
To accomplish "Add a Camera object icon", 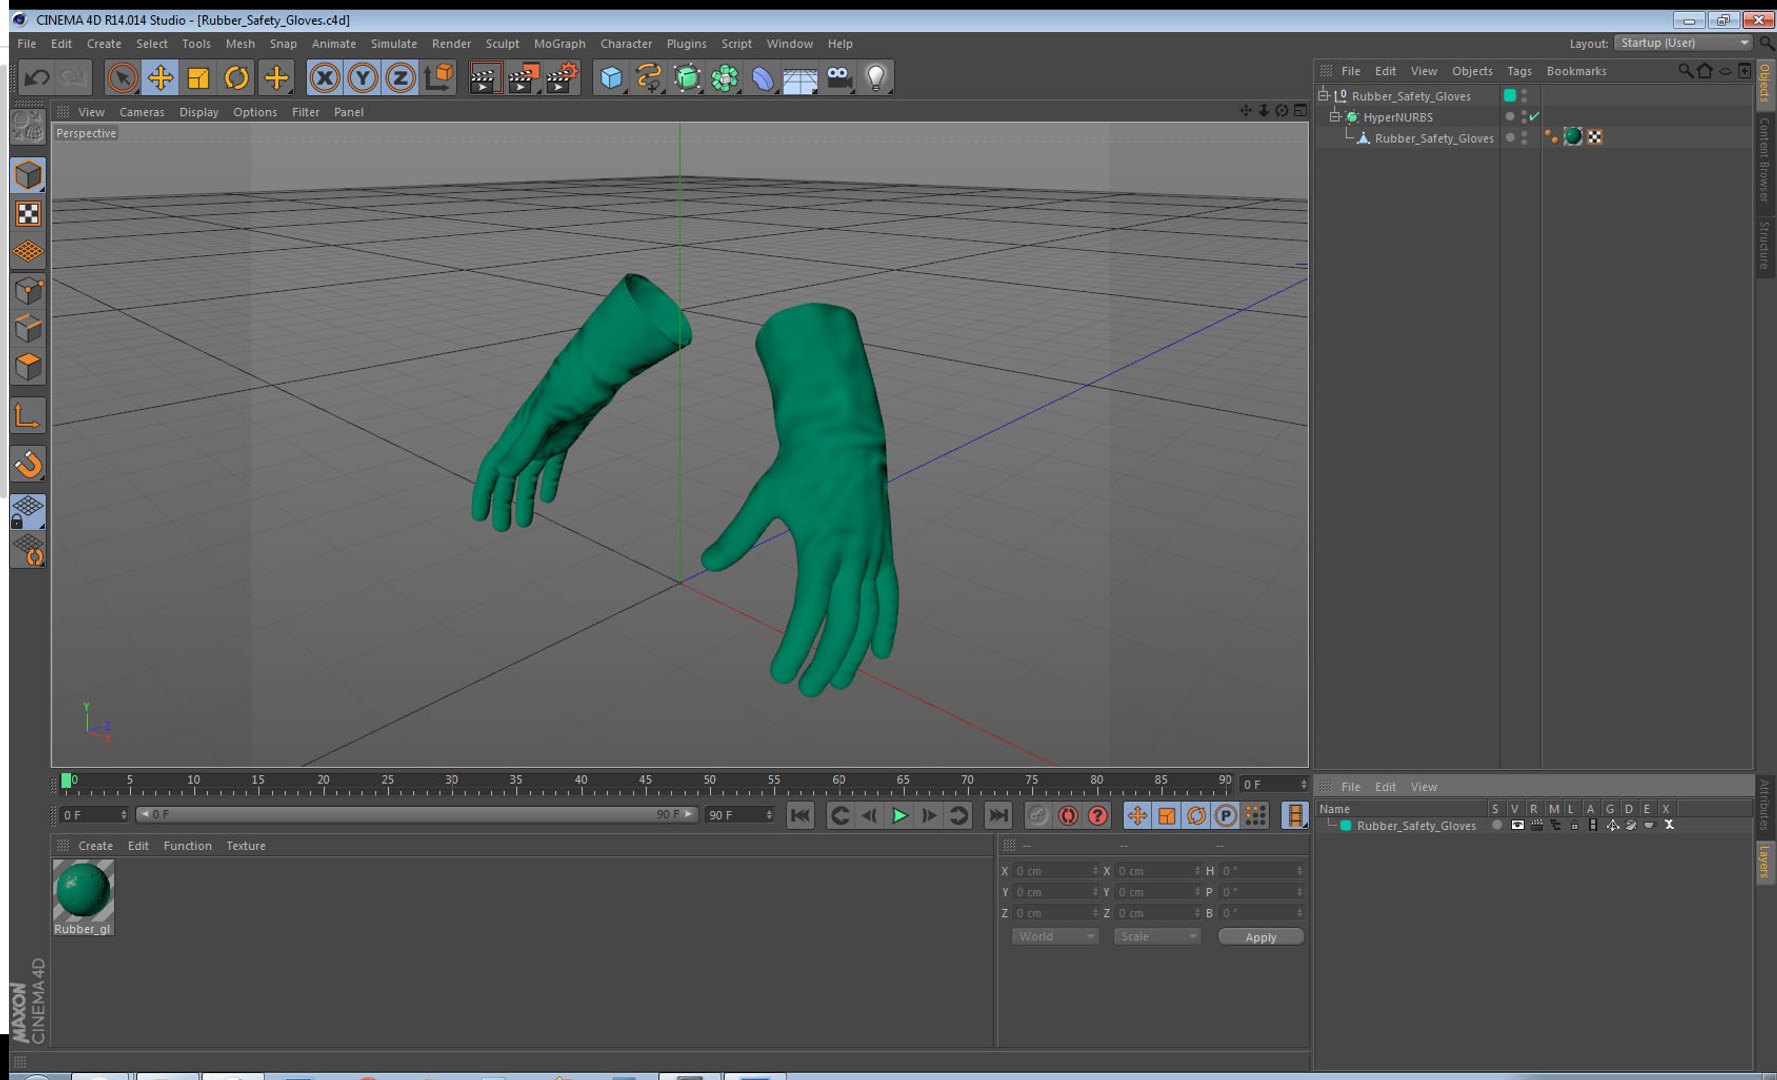I will (839, 77).
